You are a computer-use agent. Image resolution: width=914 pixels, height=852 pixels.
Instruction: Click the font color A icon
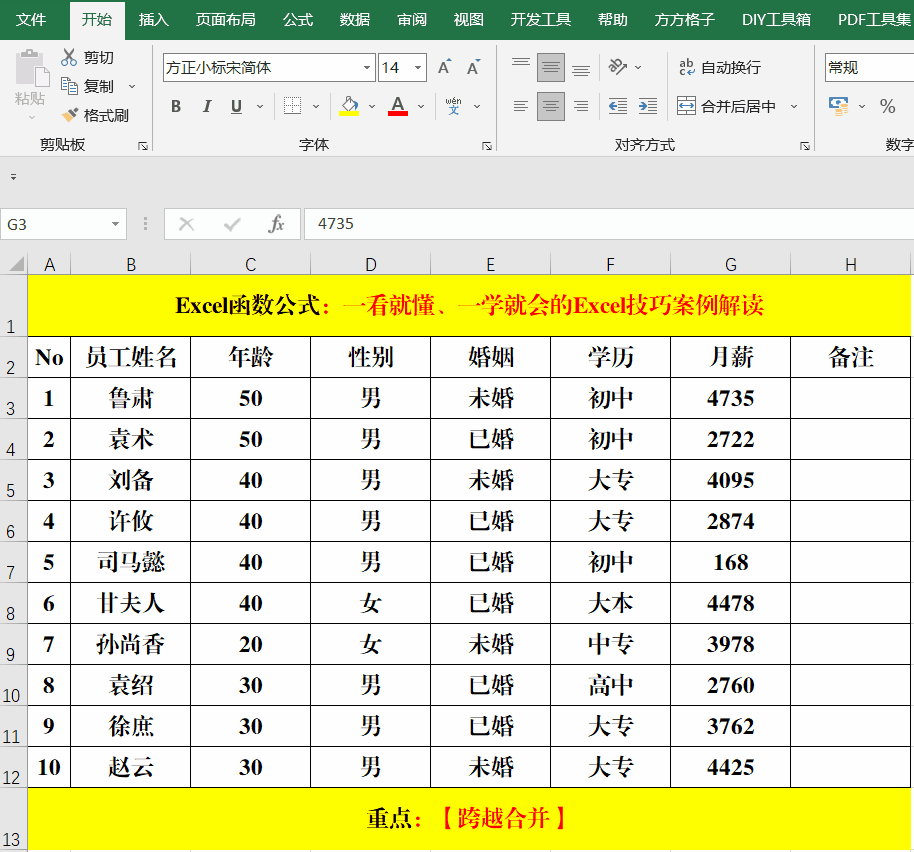pos(398,104)
